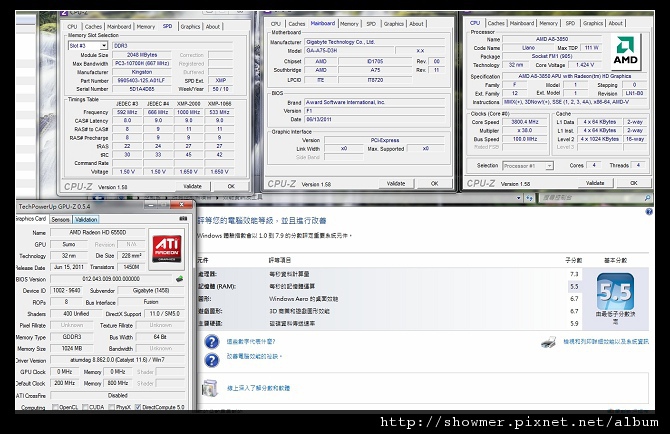Image resolution: width=670 pixels, height=434 pixels.
Task: Click the AMD A8-3850 processor name field
Action: (x=552, y=39)
